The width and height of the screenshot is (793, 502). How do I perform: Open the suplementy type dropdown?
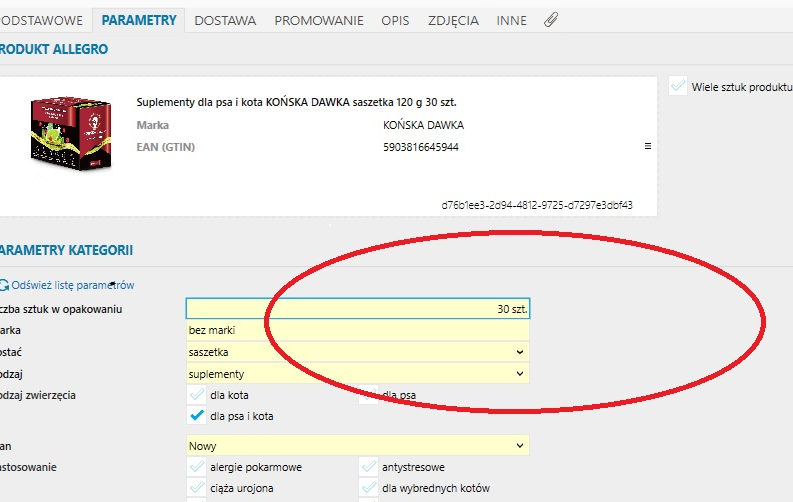pos(358,374)
